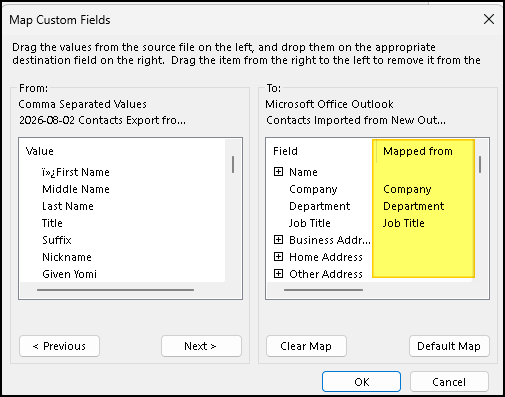Screen dimensions: 505x397
Task: Select the Home Address field row
Action: click(326, 257)
